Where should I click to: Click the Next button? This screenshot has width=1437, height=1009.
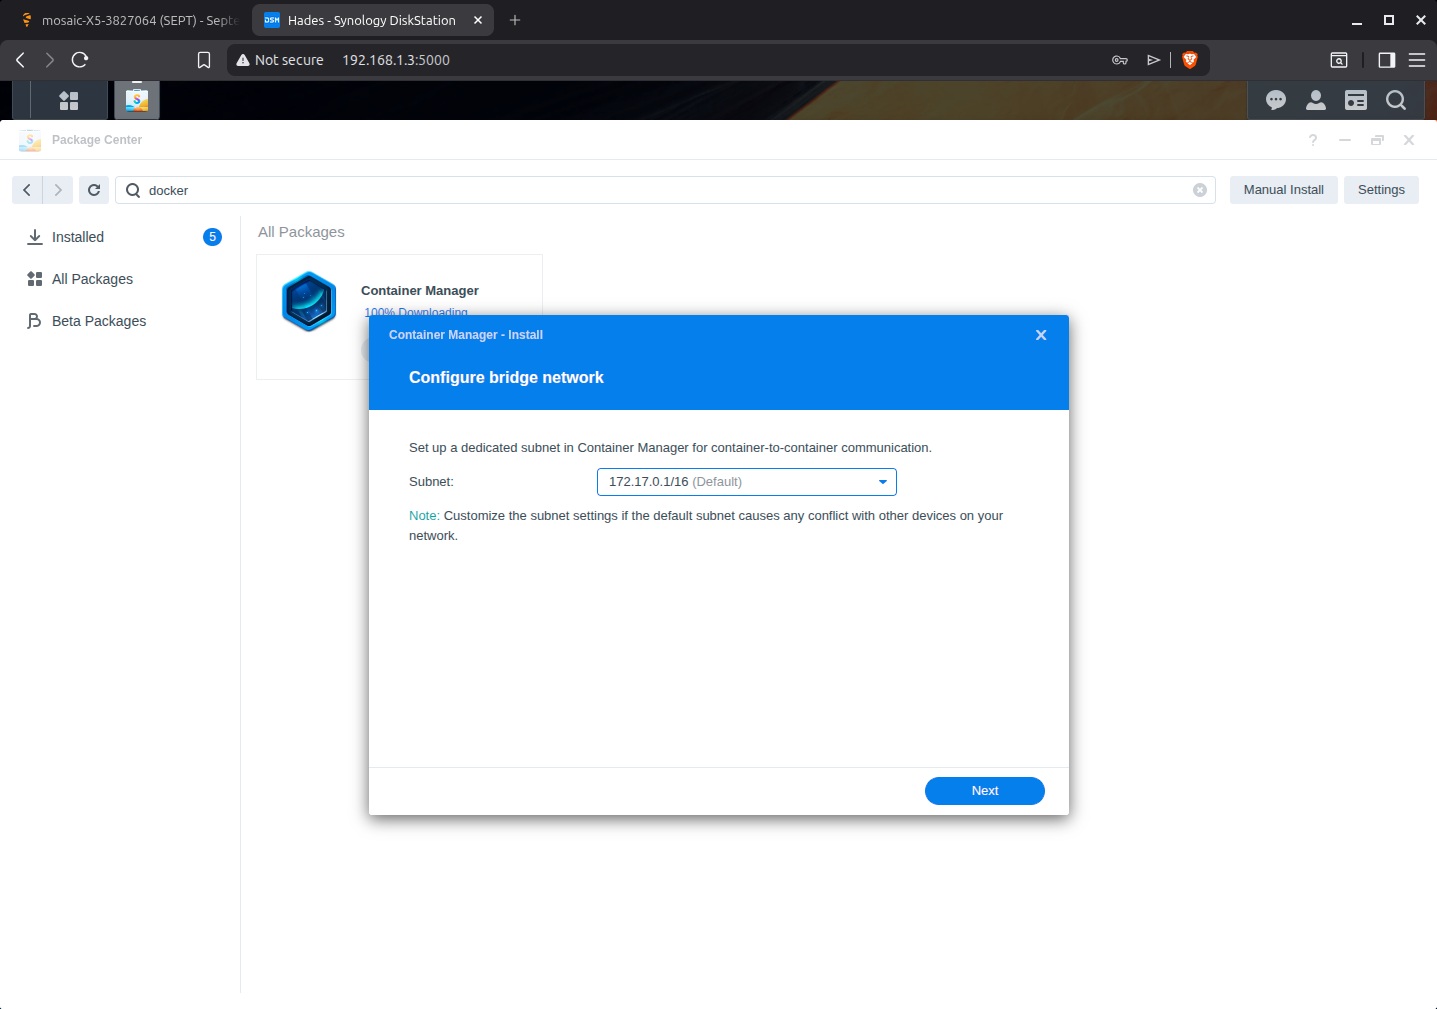(x=985, y=791)
